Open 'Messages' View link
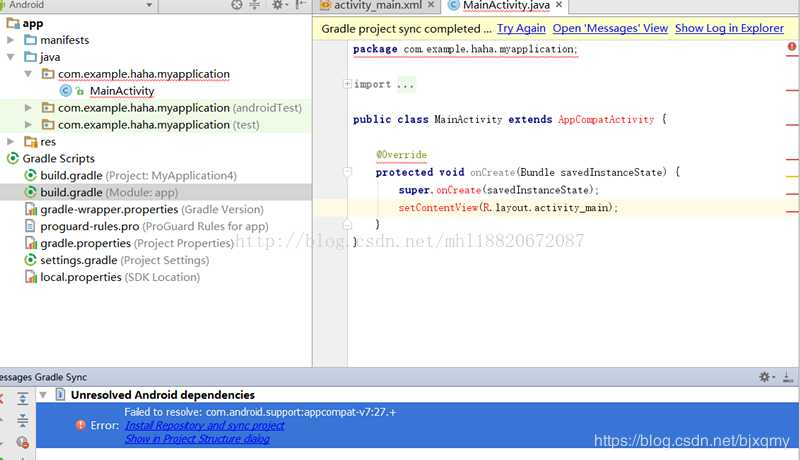Image resolution: width=800 pixels, height=460 pixels. click(x=610, y=29)
